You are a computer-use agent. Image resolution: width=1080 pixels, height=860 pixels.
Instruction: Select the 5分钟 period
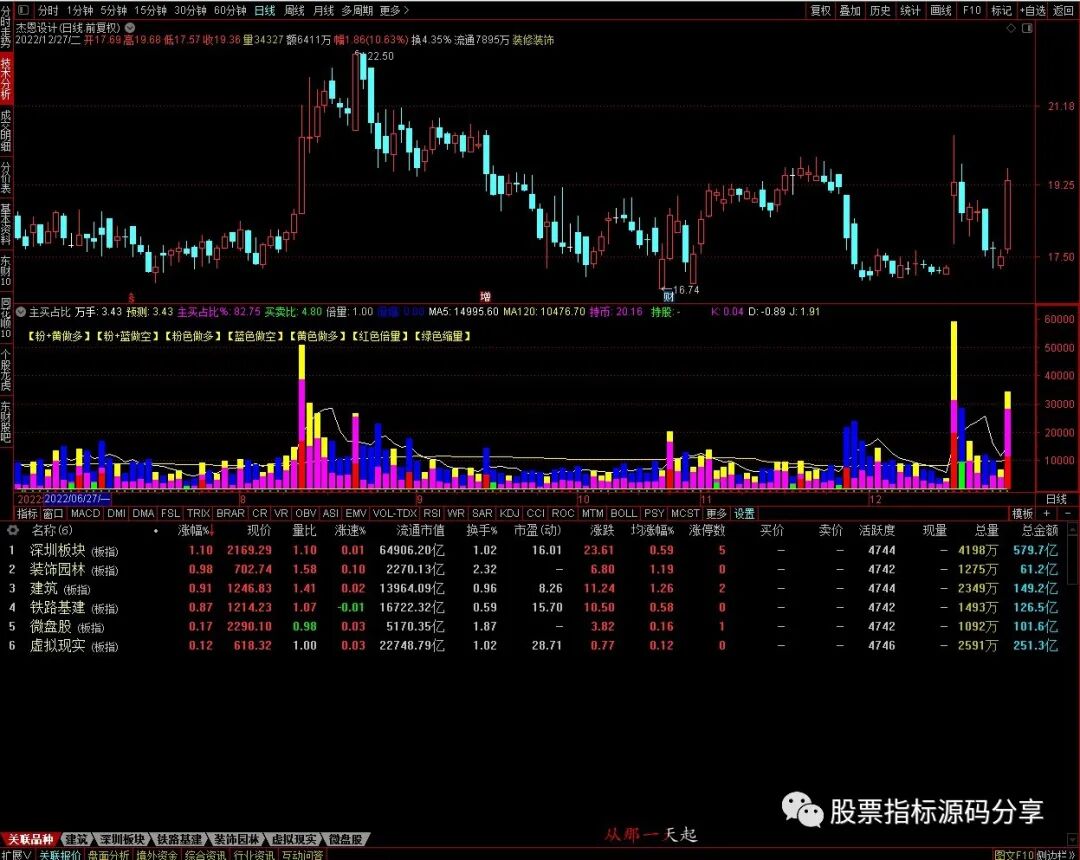click(113, 10)
